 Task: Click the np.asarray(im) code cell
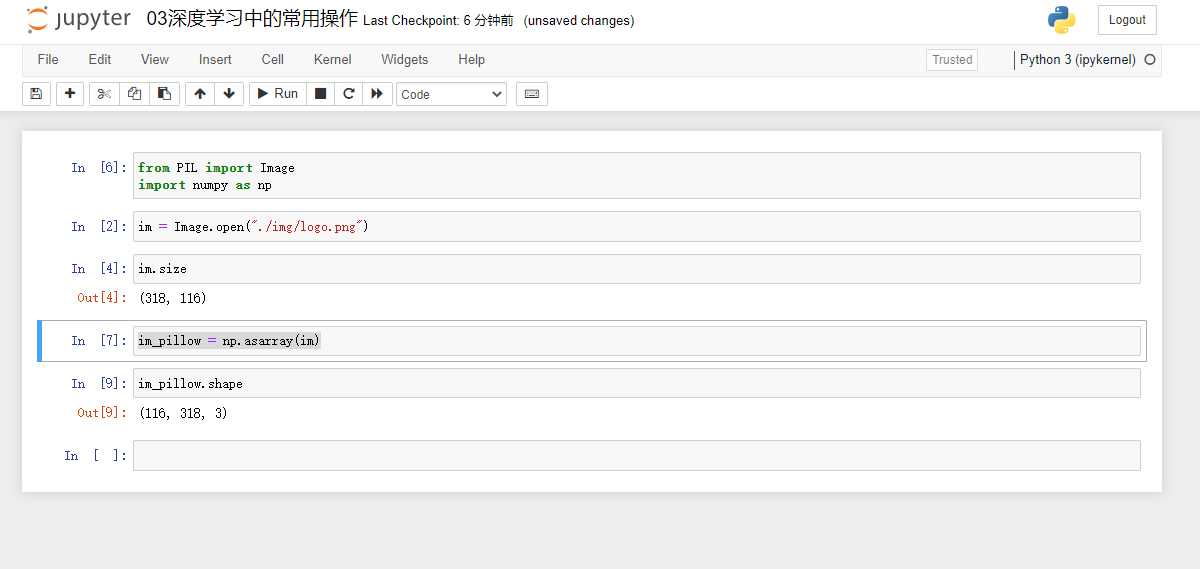pyautogui.click(x=636, y=341)
